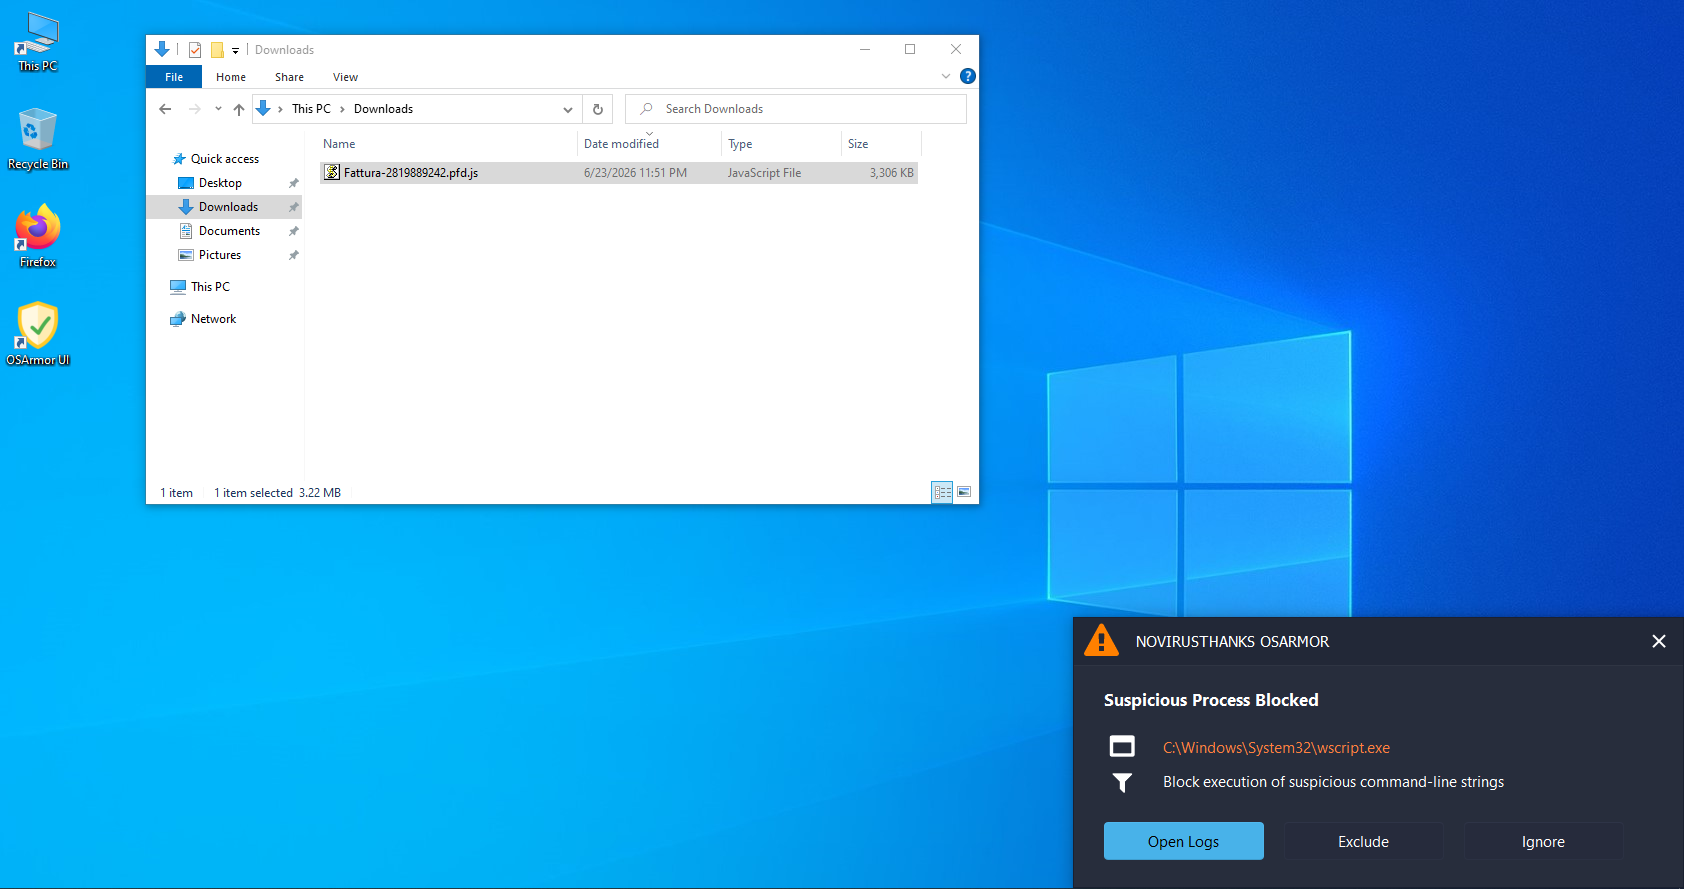Screen dimensions: 1684x889
Task: Open OSArmor UI desktop shortcut
Action: [x=38, y=335]
